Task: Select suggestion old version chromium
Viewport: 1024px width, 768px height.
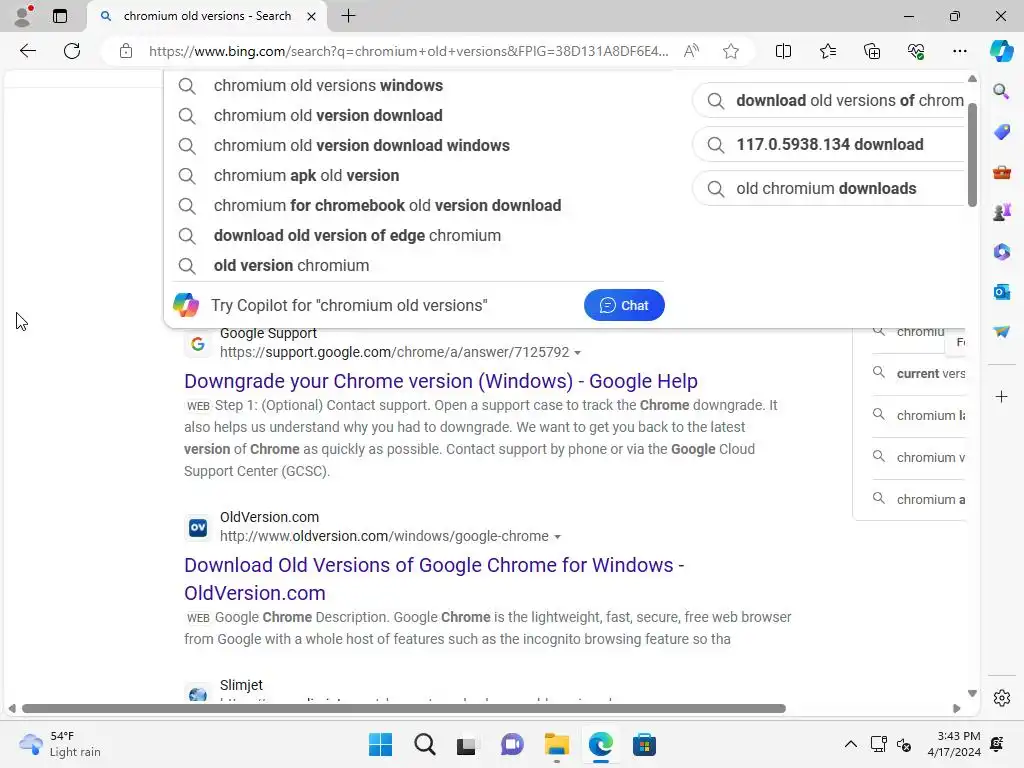Action: 418,266
